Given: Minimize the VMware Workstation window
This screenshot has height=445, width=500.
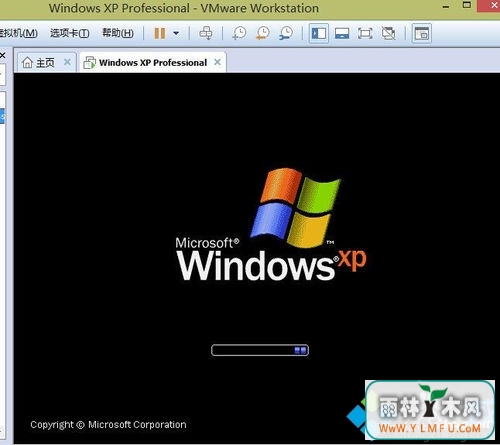Looking at the screenshot, I should tap(446, 7).
